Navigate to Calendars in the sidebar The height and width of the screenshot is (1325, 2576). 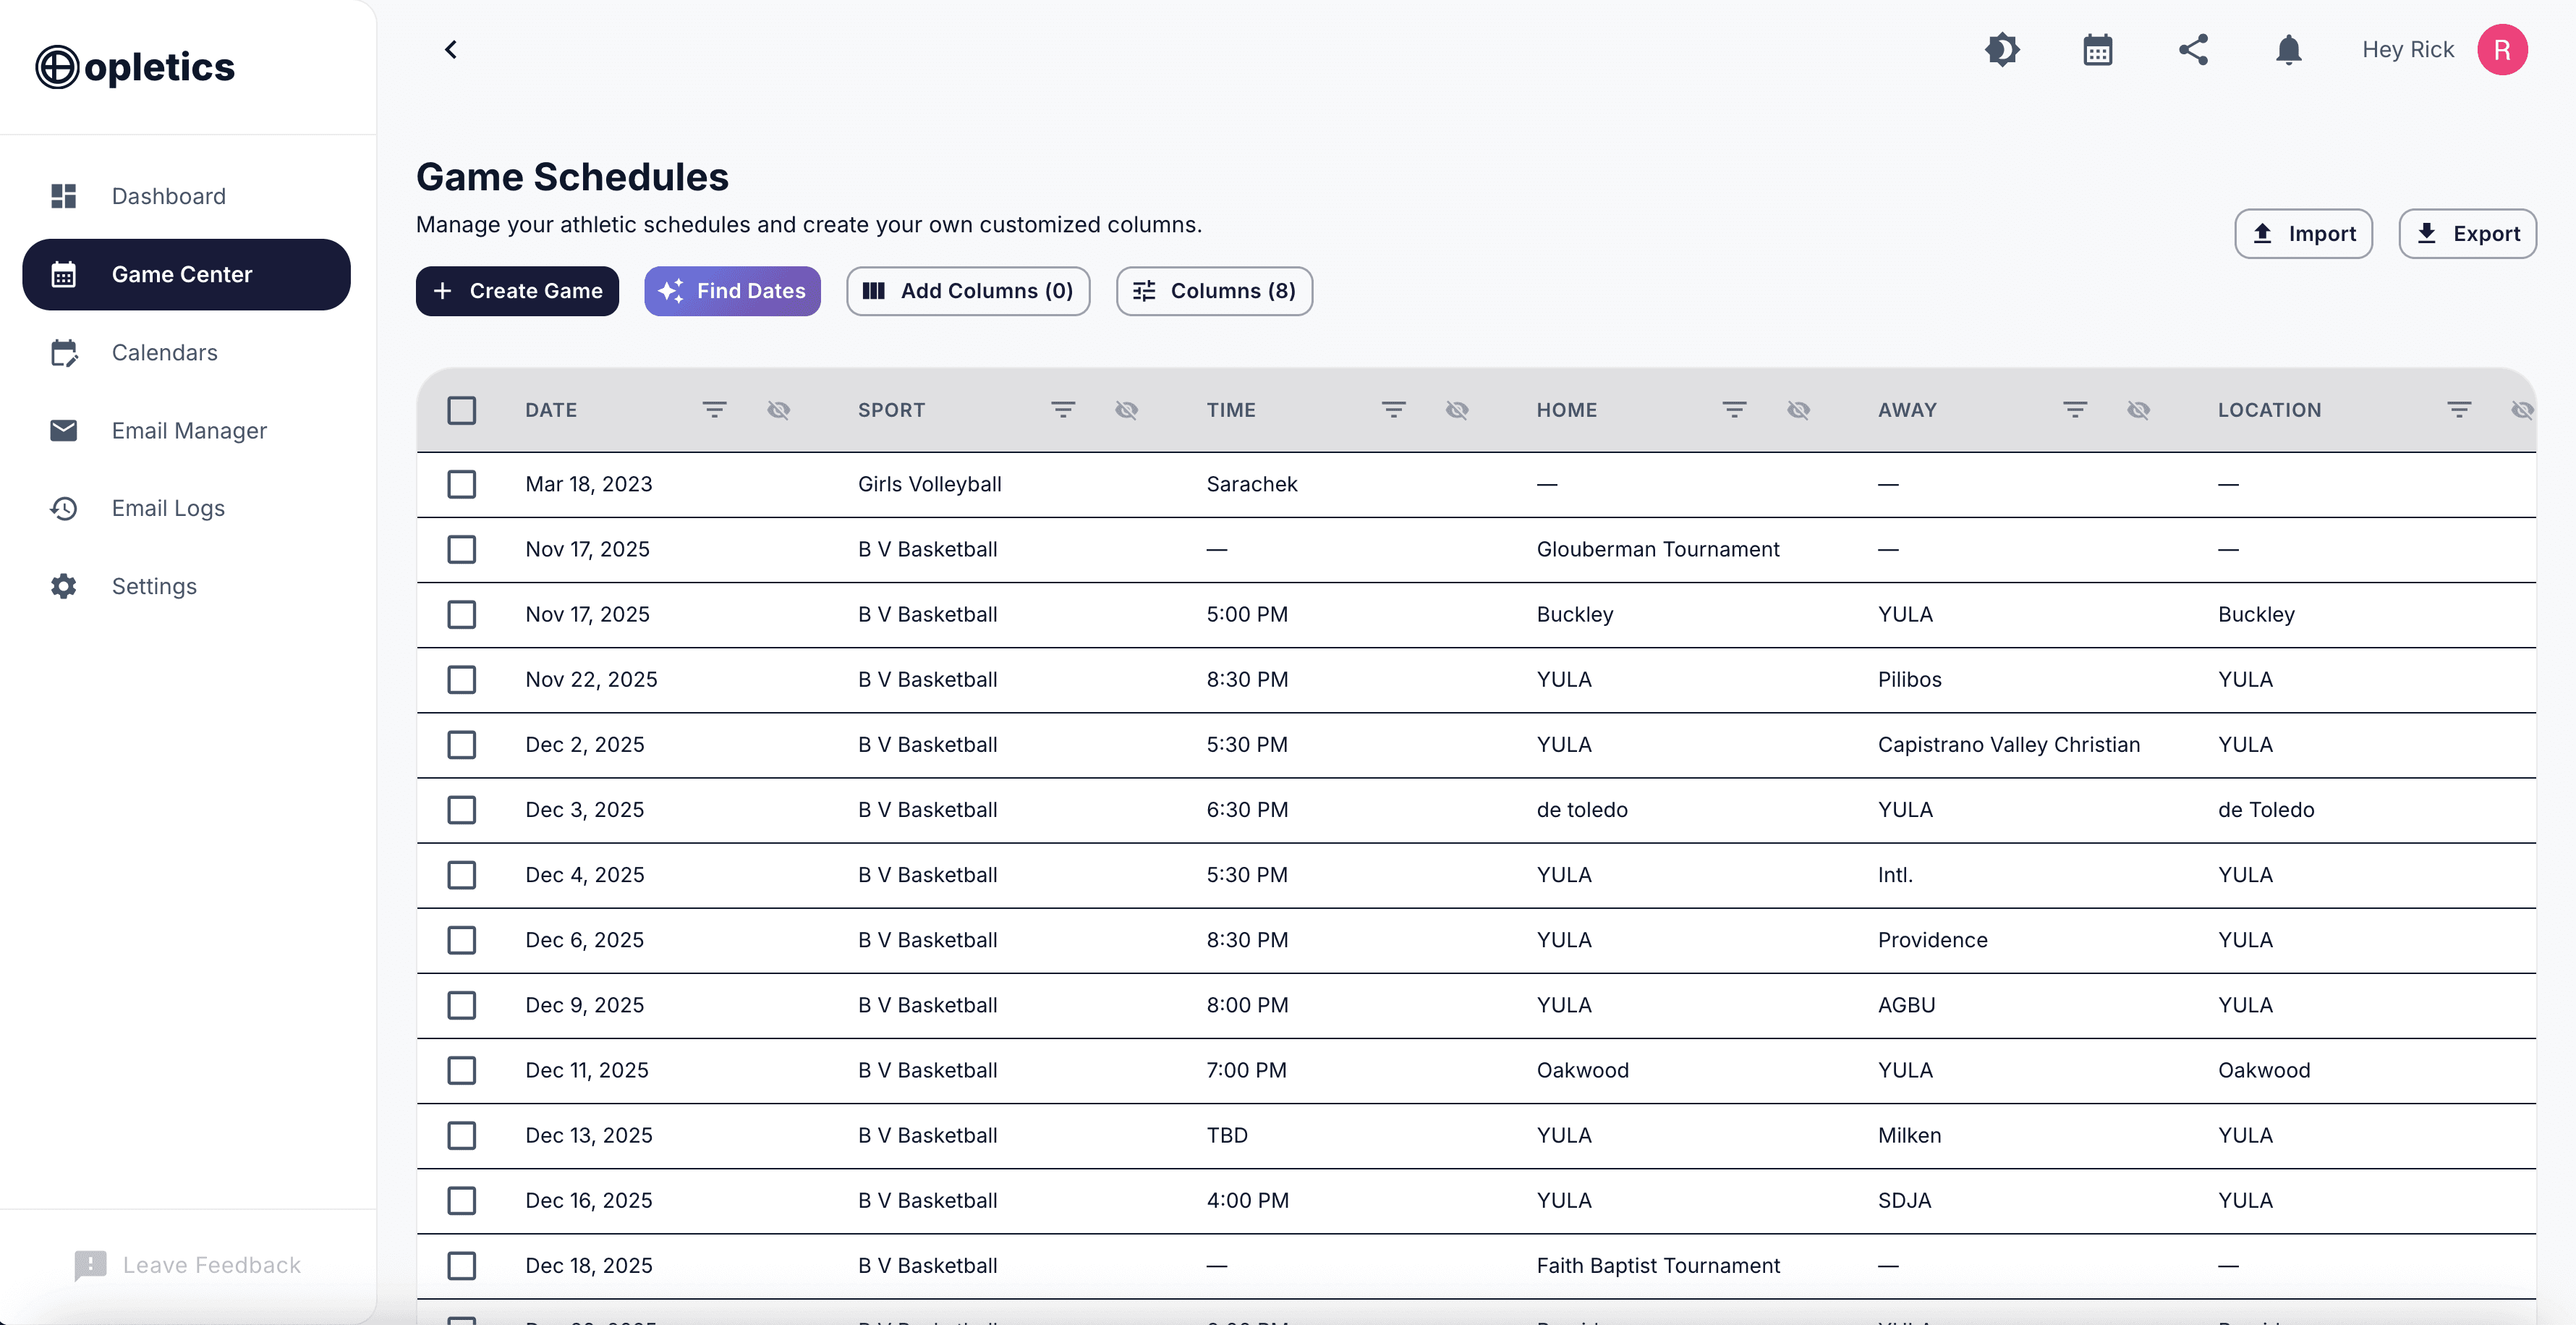(164, 352)
